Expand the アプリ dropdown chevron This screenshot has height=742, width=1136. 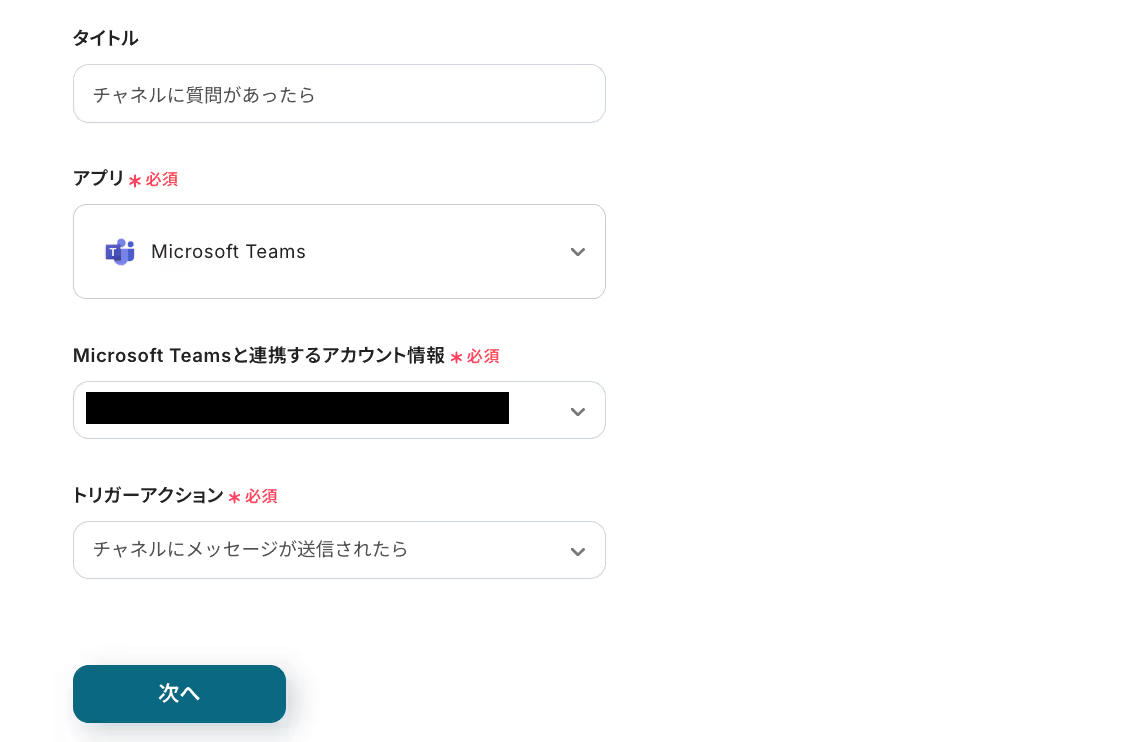[x=577, y=252]
